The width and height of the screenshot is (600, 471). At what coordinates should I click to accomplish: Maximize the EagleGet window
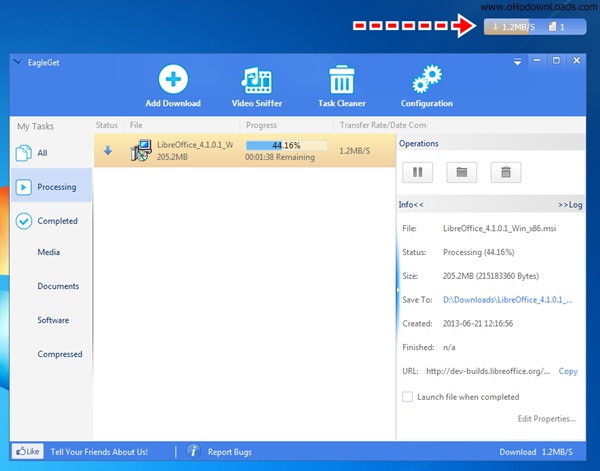[556, 60]
